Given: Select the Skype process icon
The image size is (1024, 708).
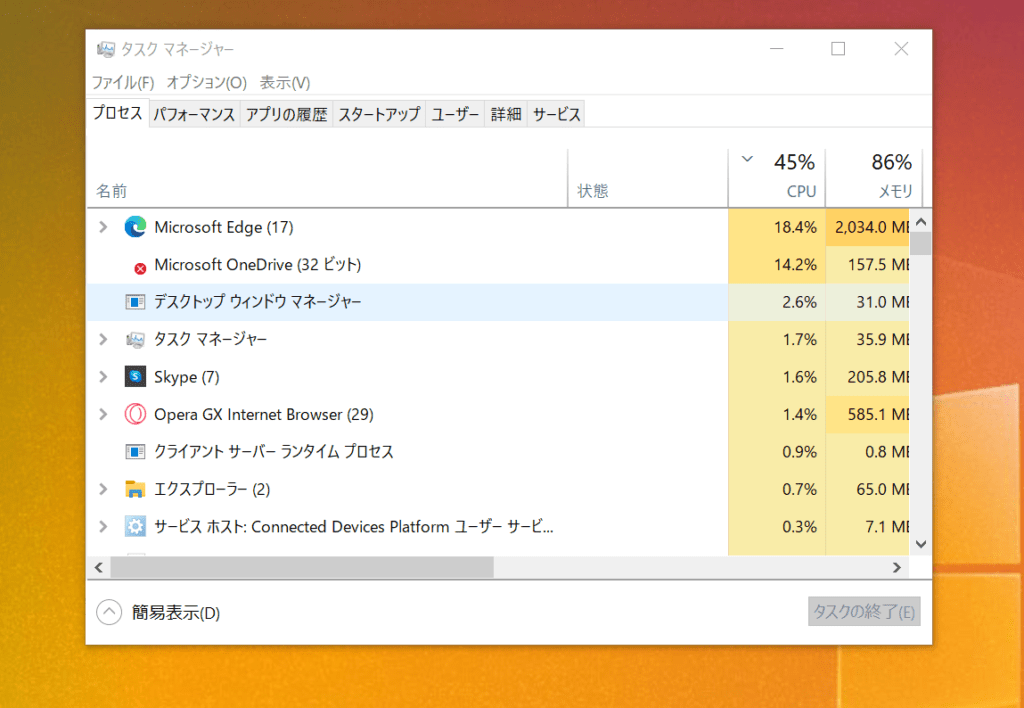Looking at the screenshot, I should tap(135, 377).
